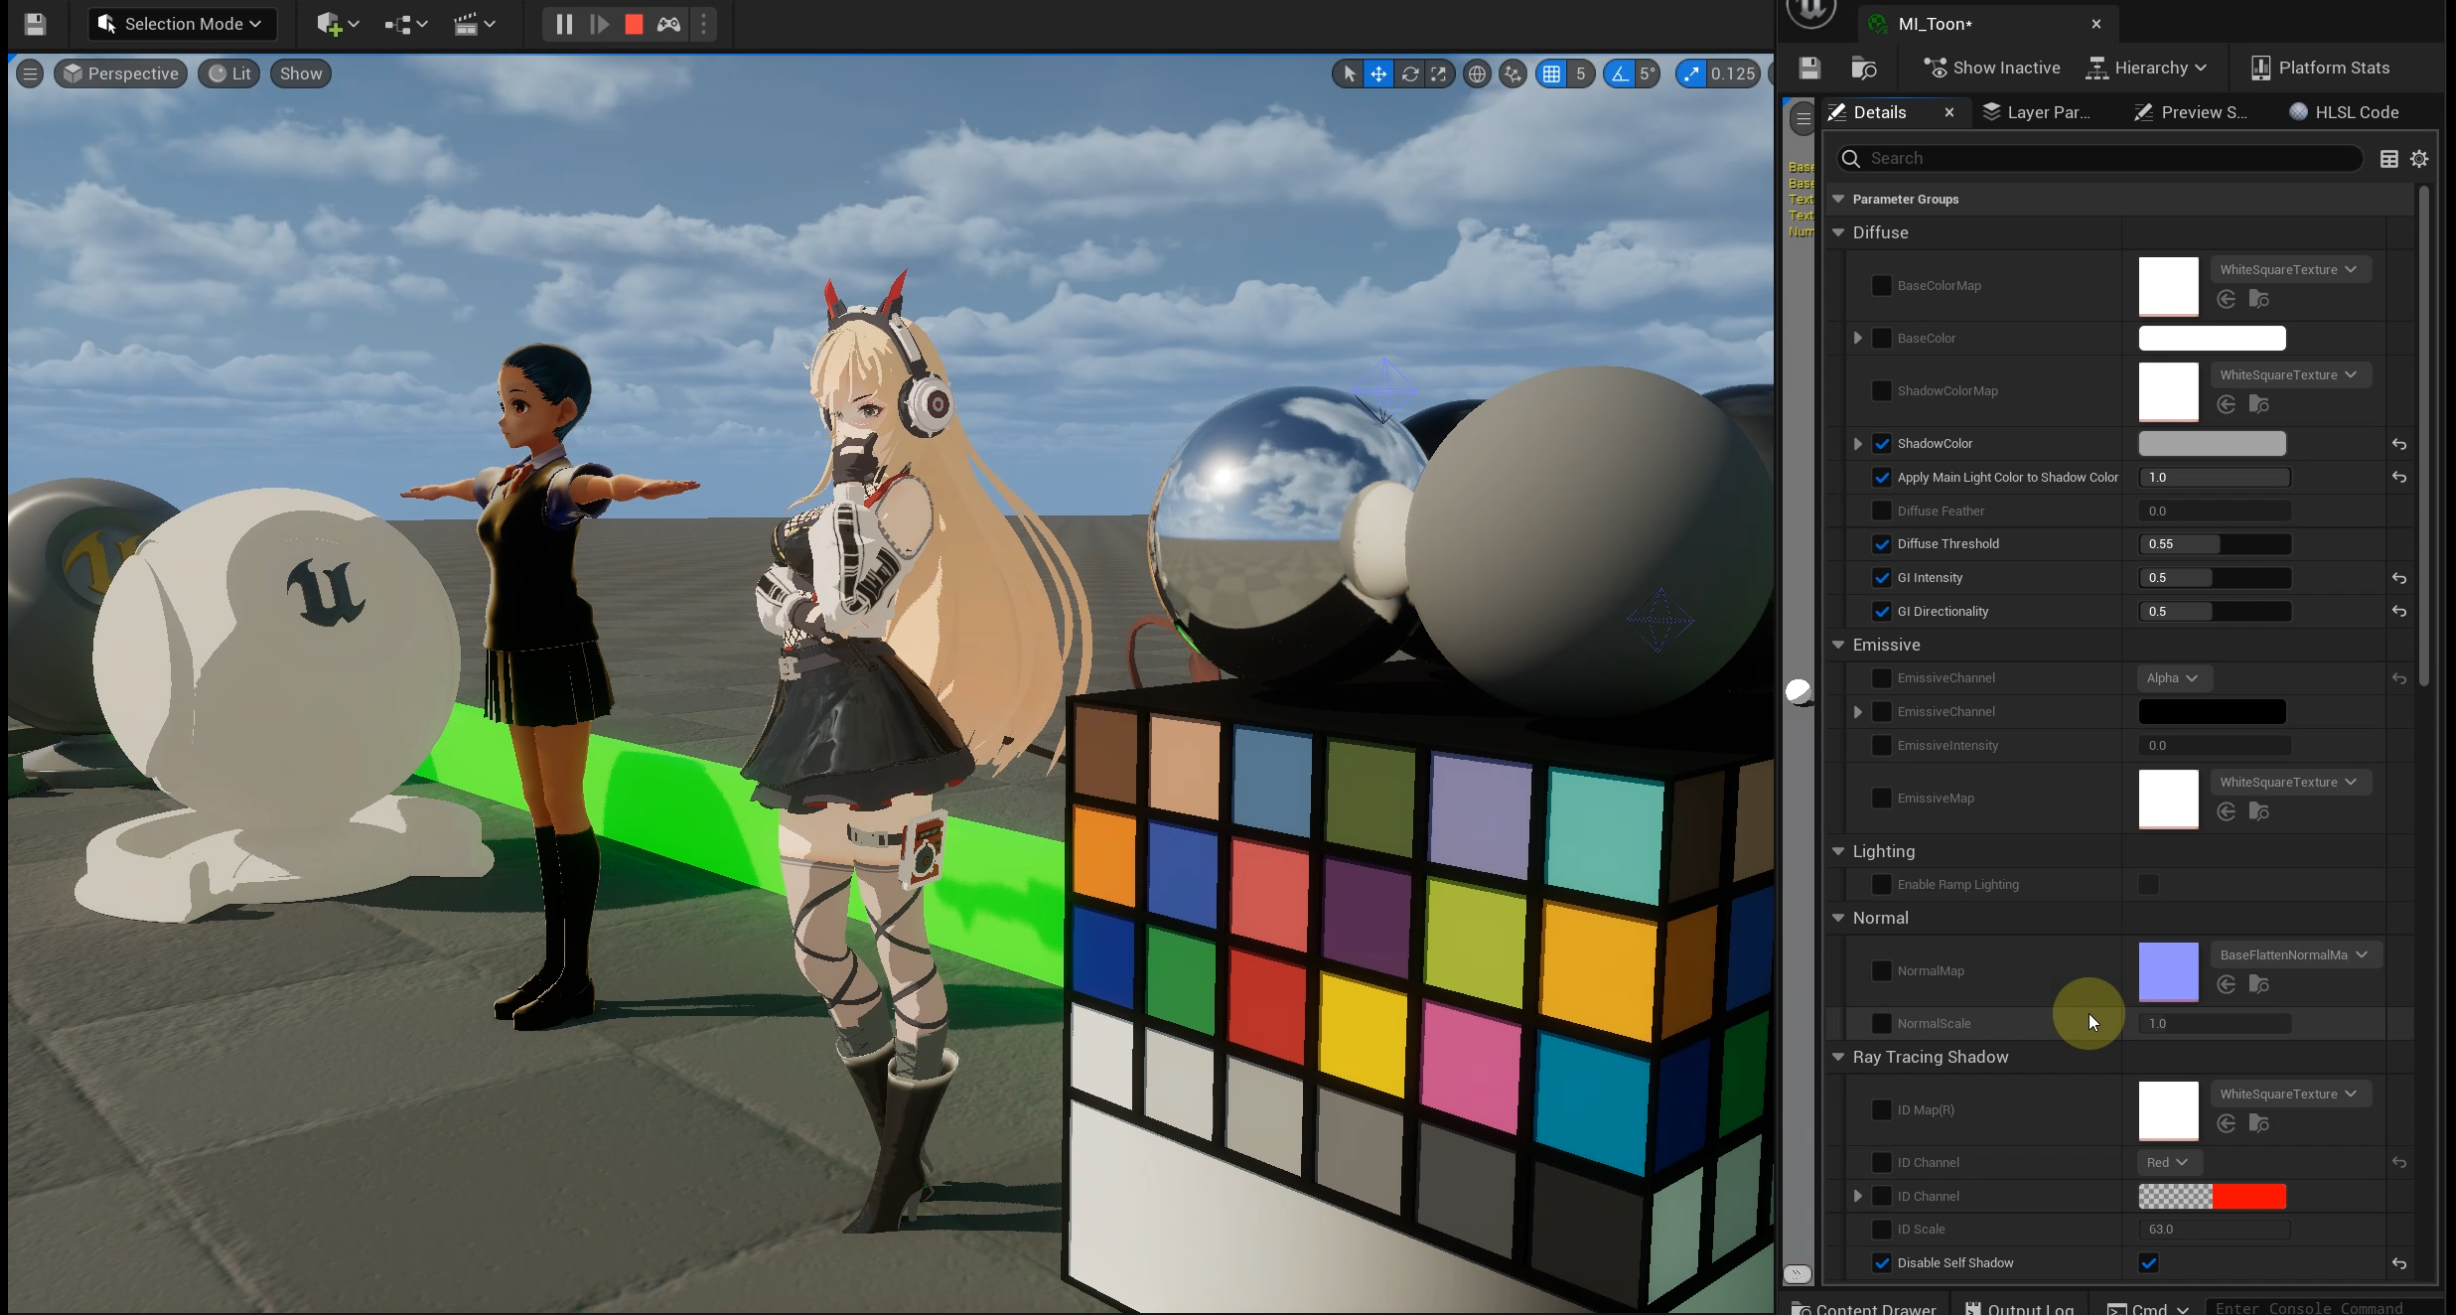
Task: Enable the BaseColorMap parameter checkbox
Action: [1881, 286]
